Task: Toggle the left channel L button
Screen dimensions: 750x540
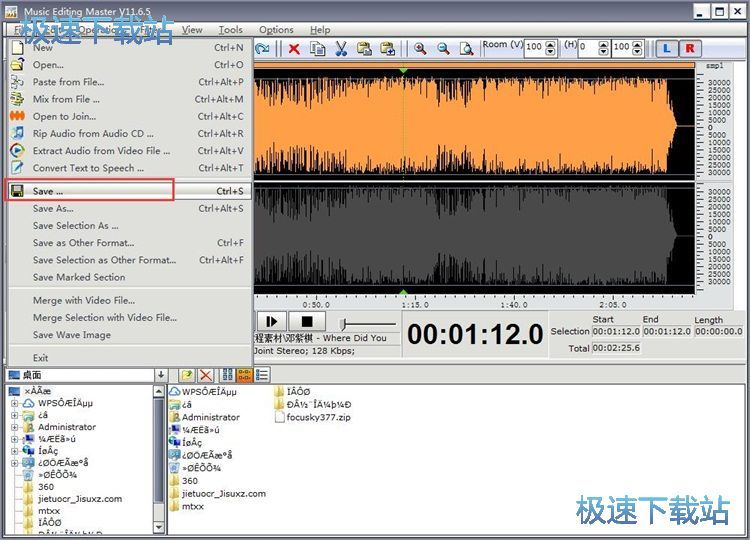Action: pos(667,48)
